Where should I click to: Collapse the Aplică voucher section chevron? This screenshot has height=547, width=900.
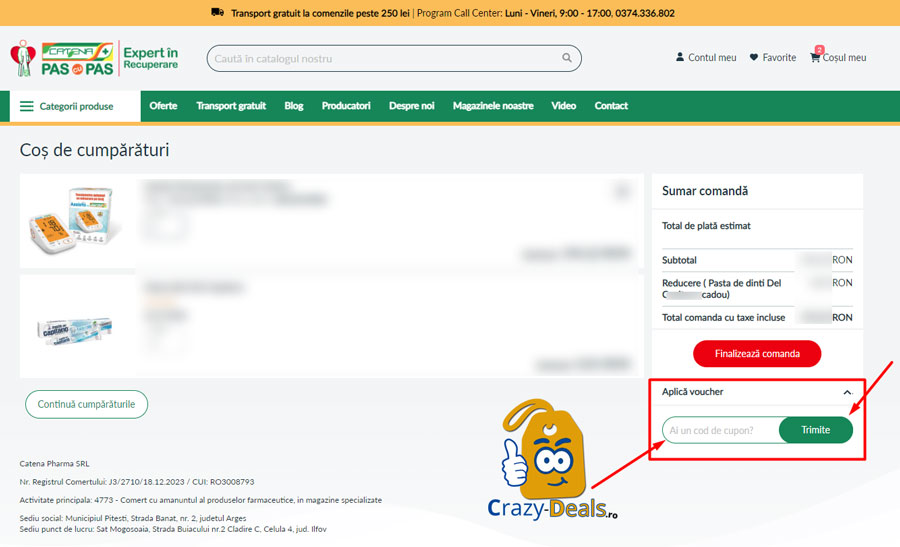[847, 392]
